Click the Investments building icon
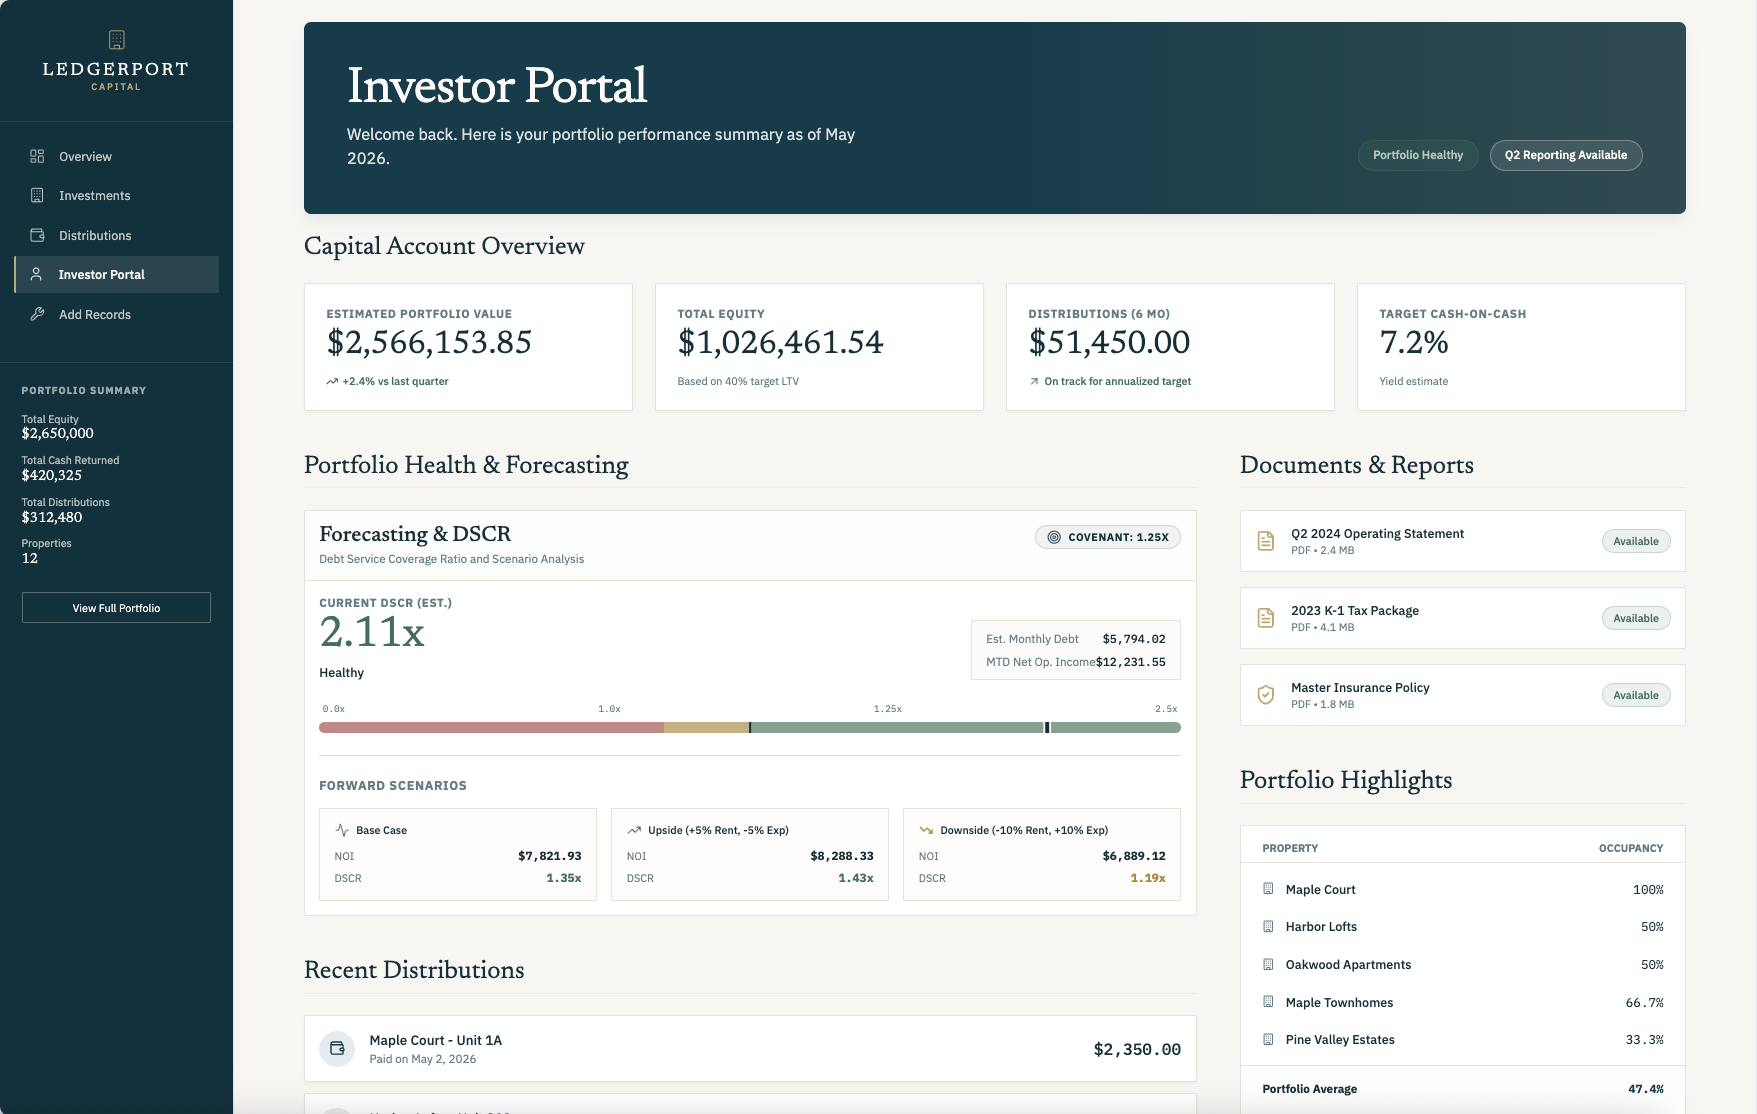The width and height of the screenshot is (1757, 1114). click(37, 195)
